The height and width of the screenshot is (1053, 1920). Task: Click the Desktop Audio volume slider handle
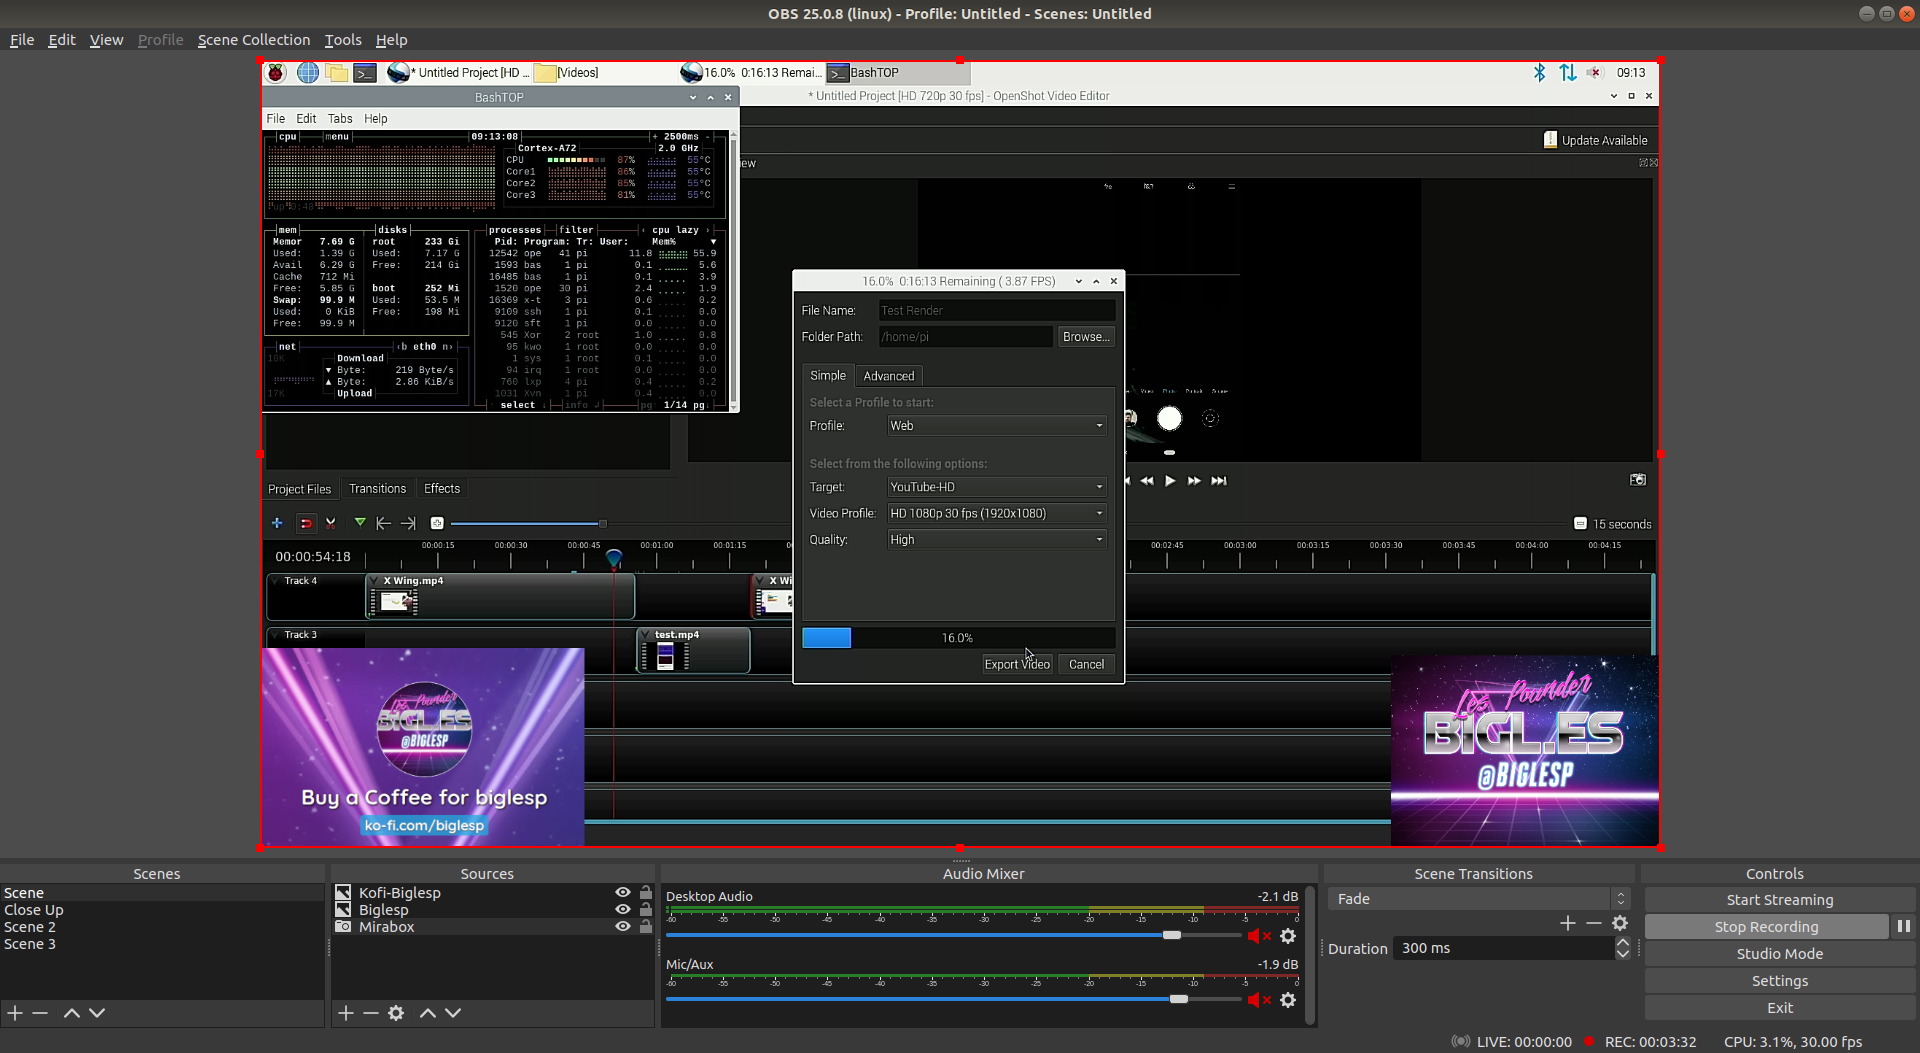point(1171,935)
